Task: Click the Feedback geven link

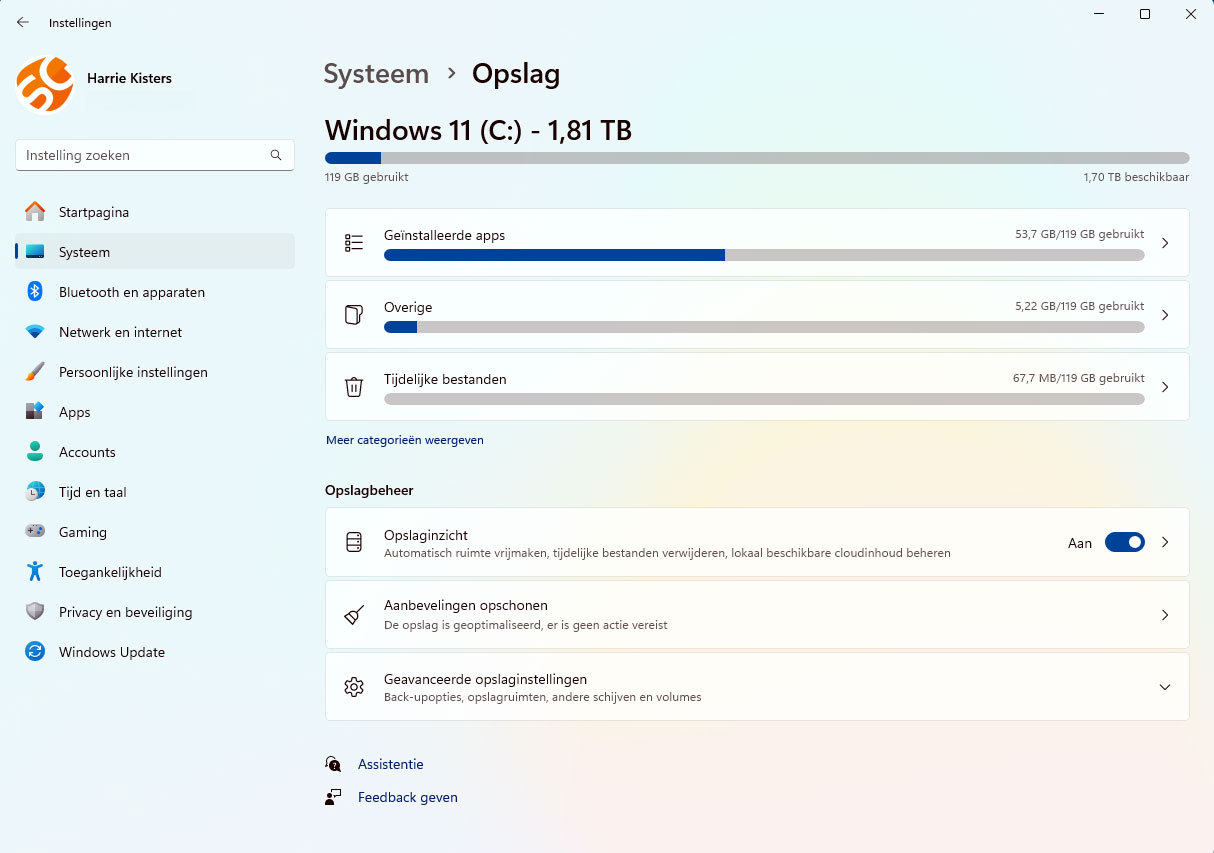Action: tap(408, 797)
